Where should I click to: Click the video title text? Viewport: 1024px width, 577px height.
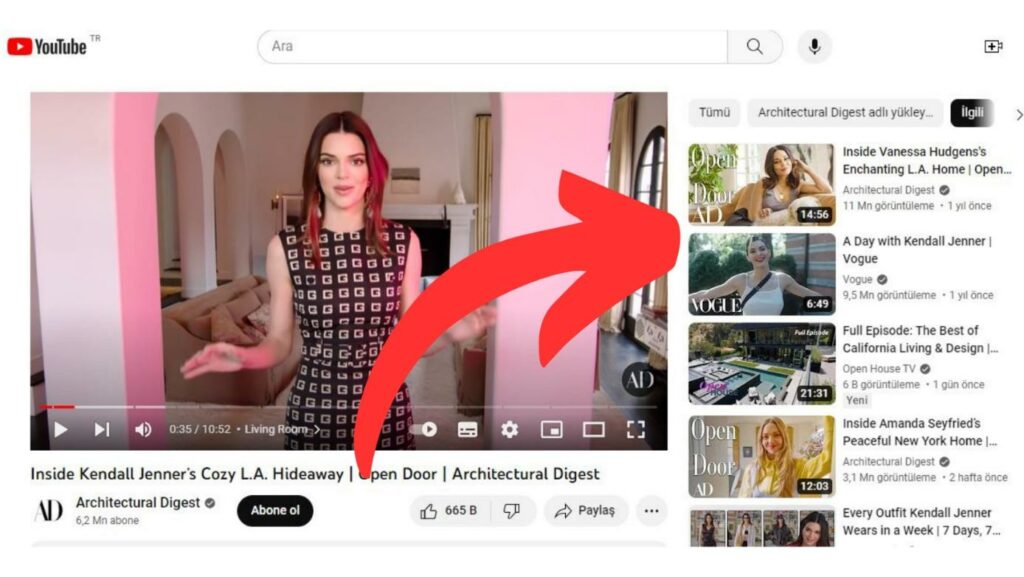[315, 474]
